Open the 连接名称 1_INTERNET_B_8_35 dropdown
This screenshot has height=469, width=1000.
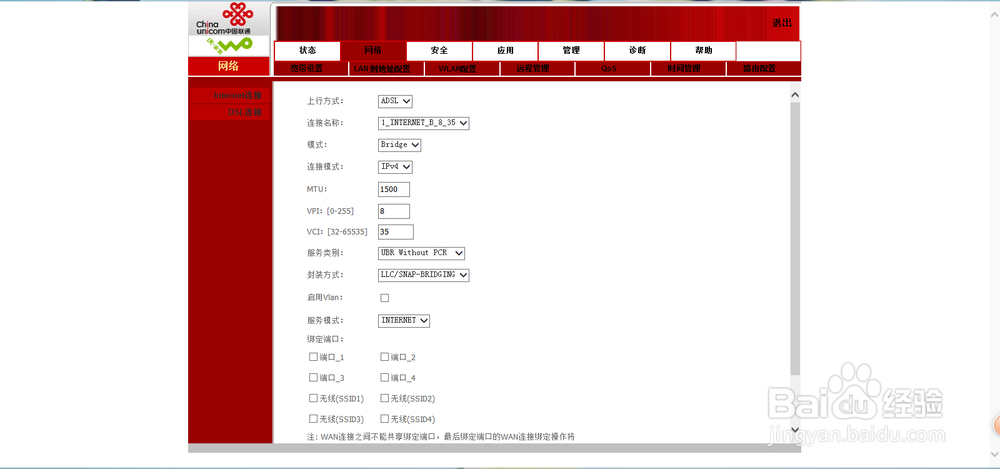tap(423, 123)
